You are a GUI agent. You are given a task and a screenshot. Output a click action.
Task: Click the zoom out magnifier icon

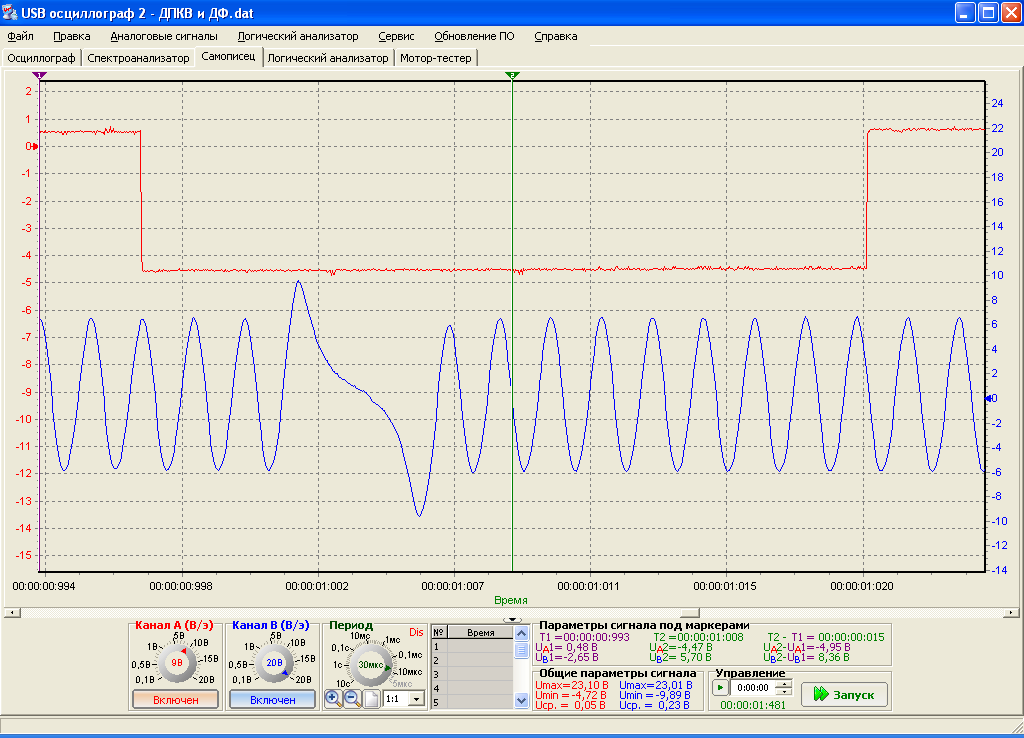click(x=353, y=699)
